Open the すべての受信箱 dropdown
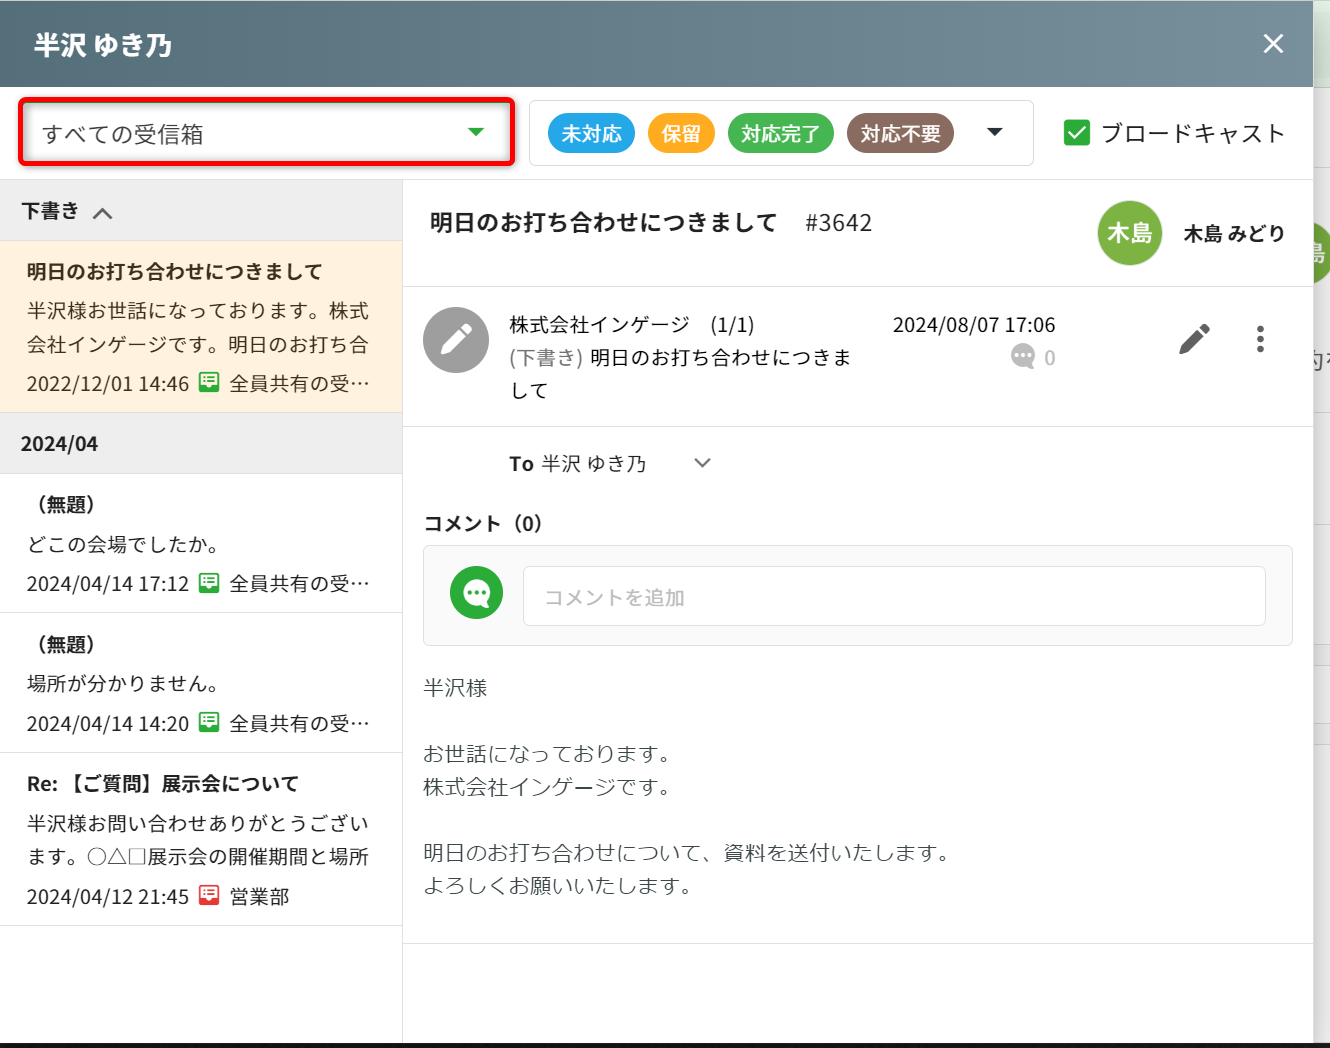 point(266,133)
